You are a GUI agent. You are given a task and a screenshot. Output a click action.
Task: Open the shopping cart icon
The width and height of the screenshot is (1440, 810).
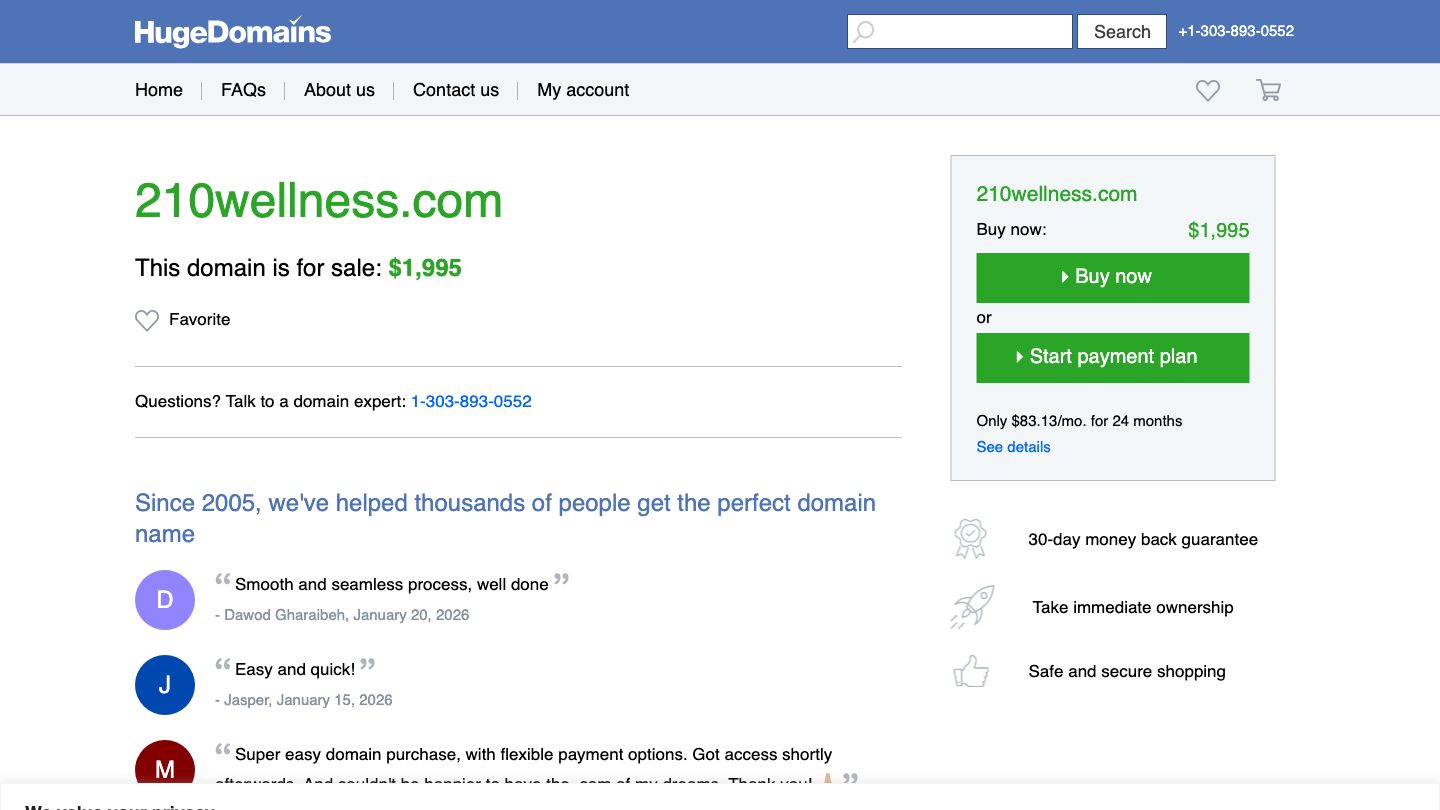tap(1268, 91)
